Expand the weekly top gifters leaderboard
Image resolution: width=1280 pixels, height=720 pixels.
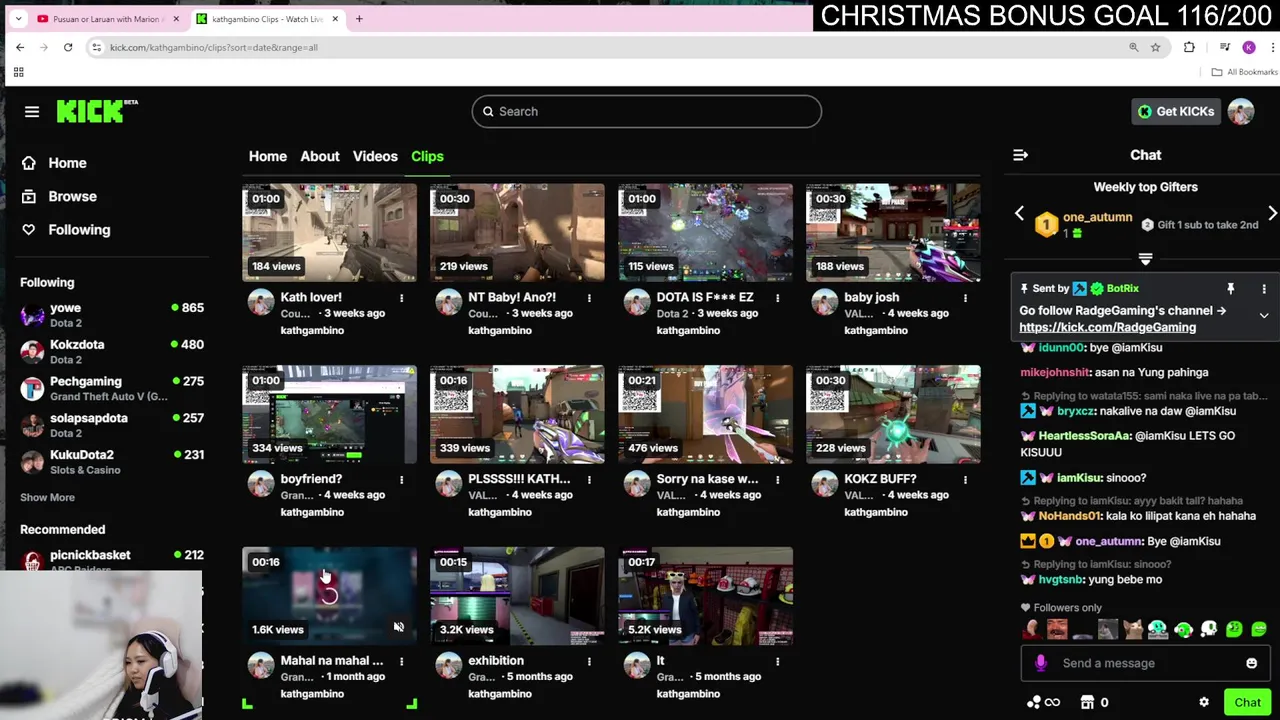[1146, 259]
